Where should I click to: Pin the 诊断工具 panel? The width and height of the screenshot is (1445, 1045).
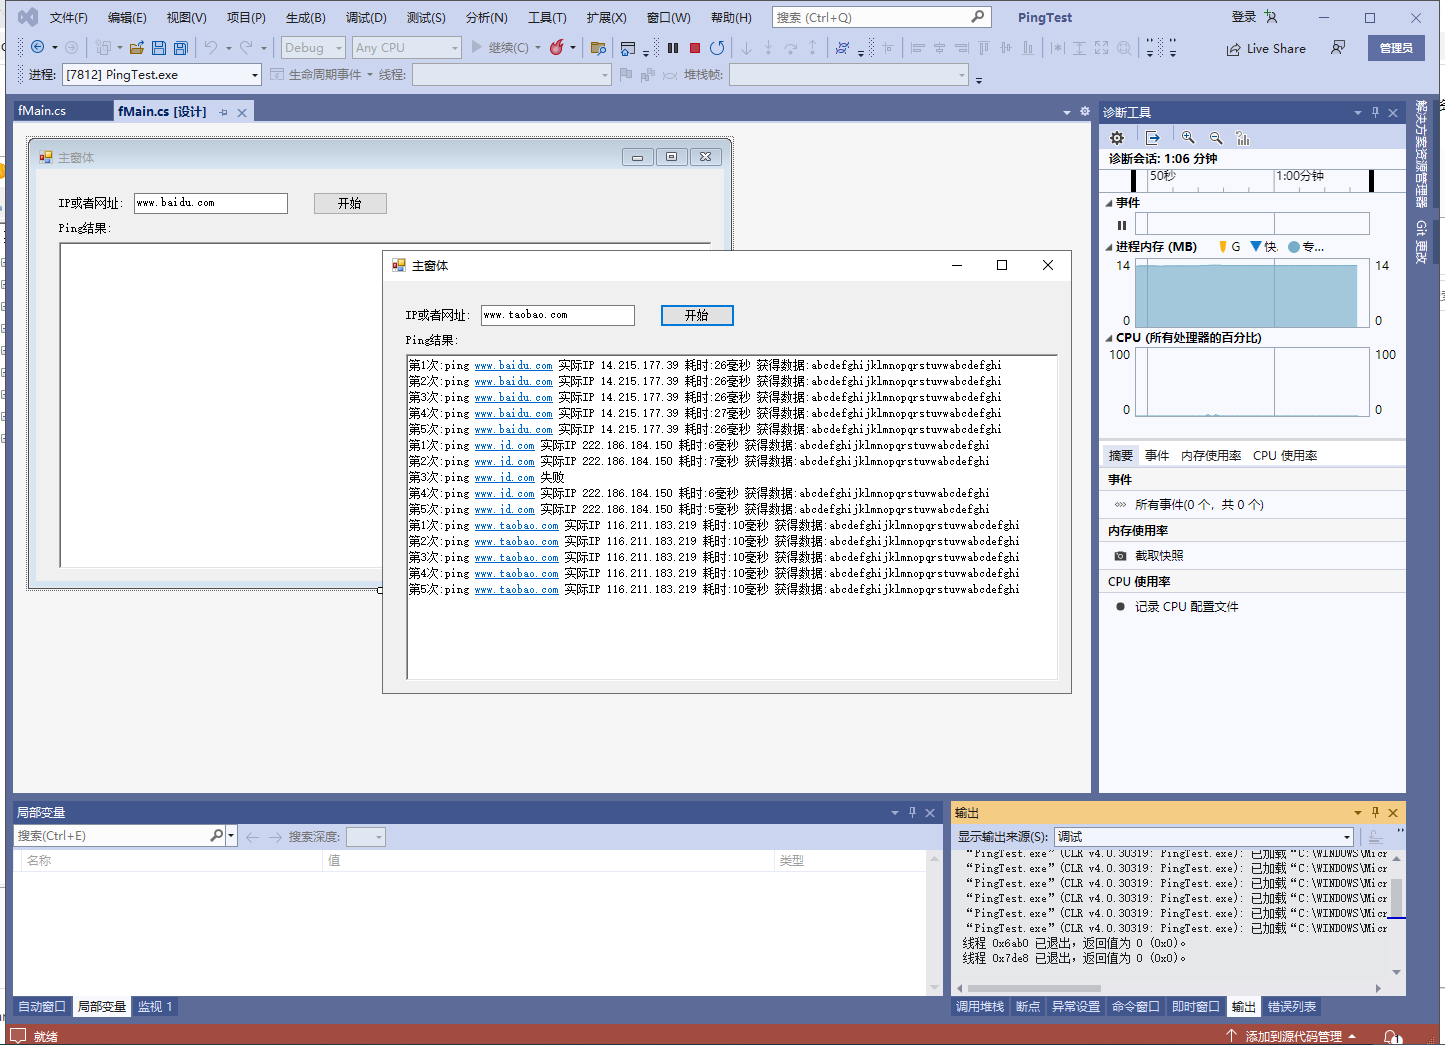[1375, 112]
